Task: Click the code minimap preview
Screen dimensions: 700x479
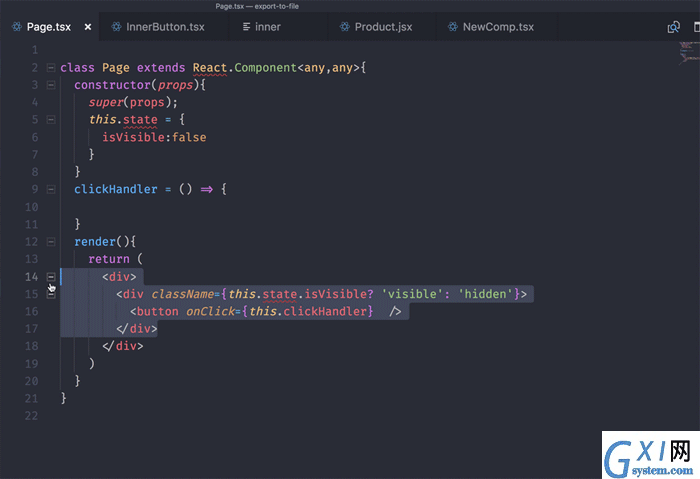Action: (689, 53)
